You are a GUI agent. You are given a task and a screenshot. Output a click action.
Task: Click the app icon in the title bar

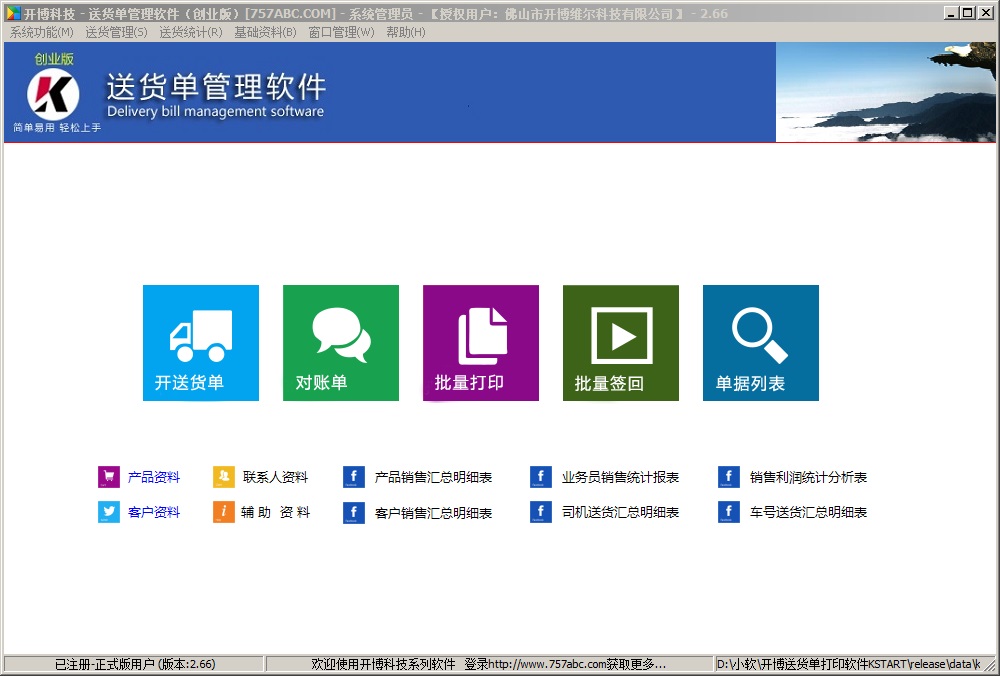coord(13,13)
